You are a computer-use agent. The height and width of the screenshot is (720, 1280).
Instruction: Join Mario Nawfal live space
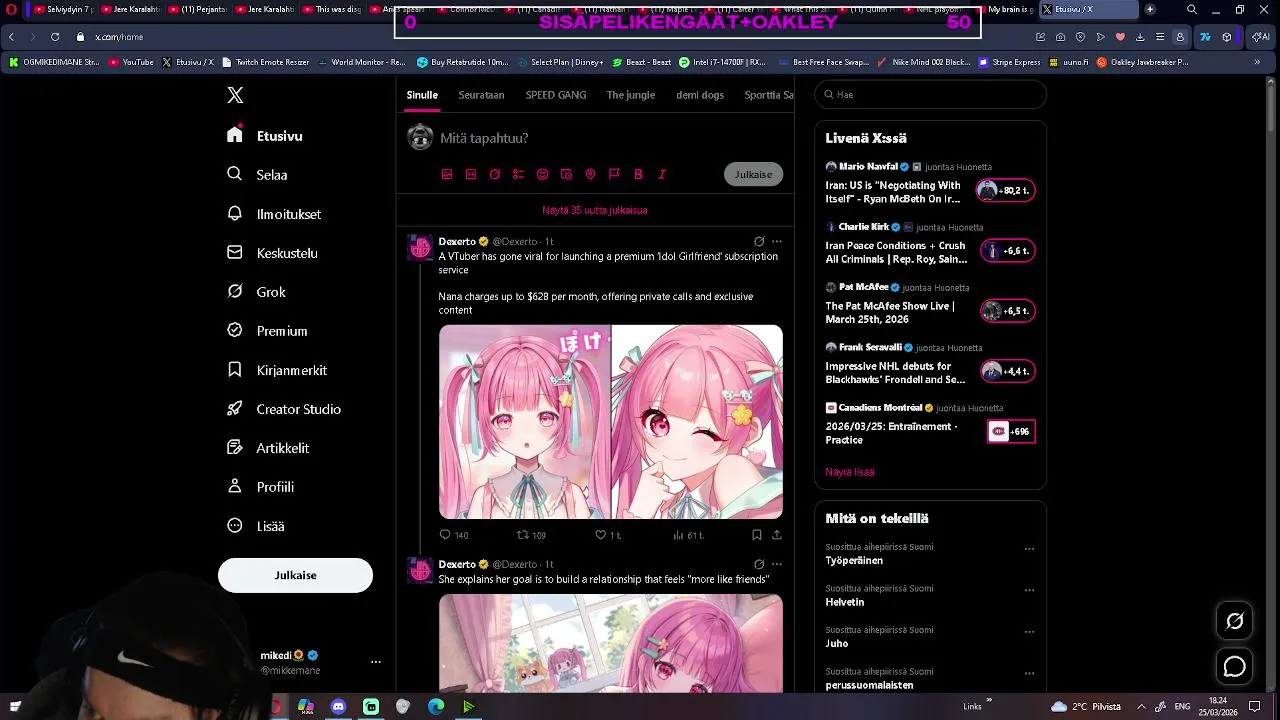click(1006, 190)
